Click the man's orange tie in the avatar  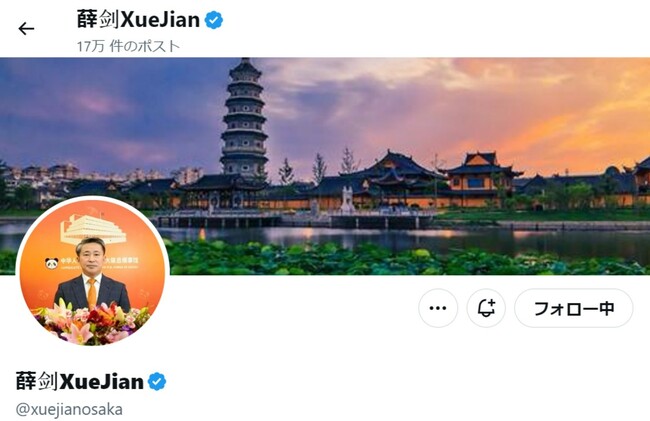pyautogui.click(x=92, y=293)
